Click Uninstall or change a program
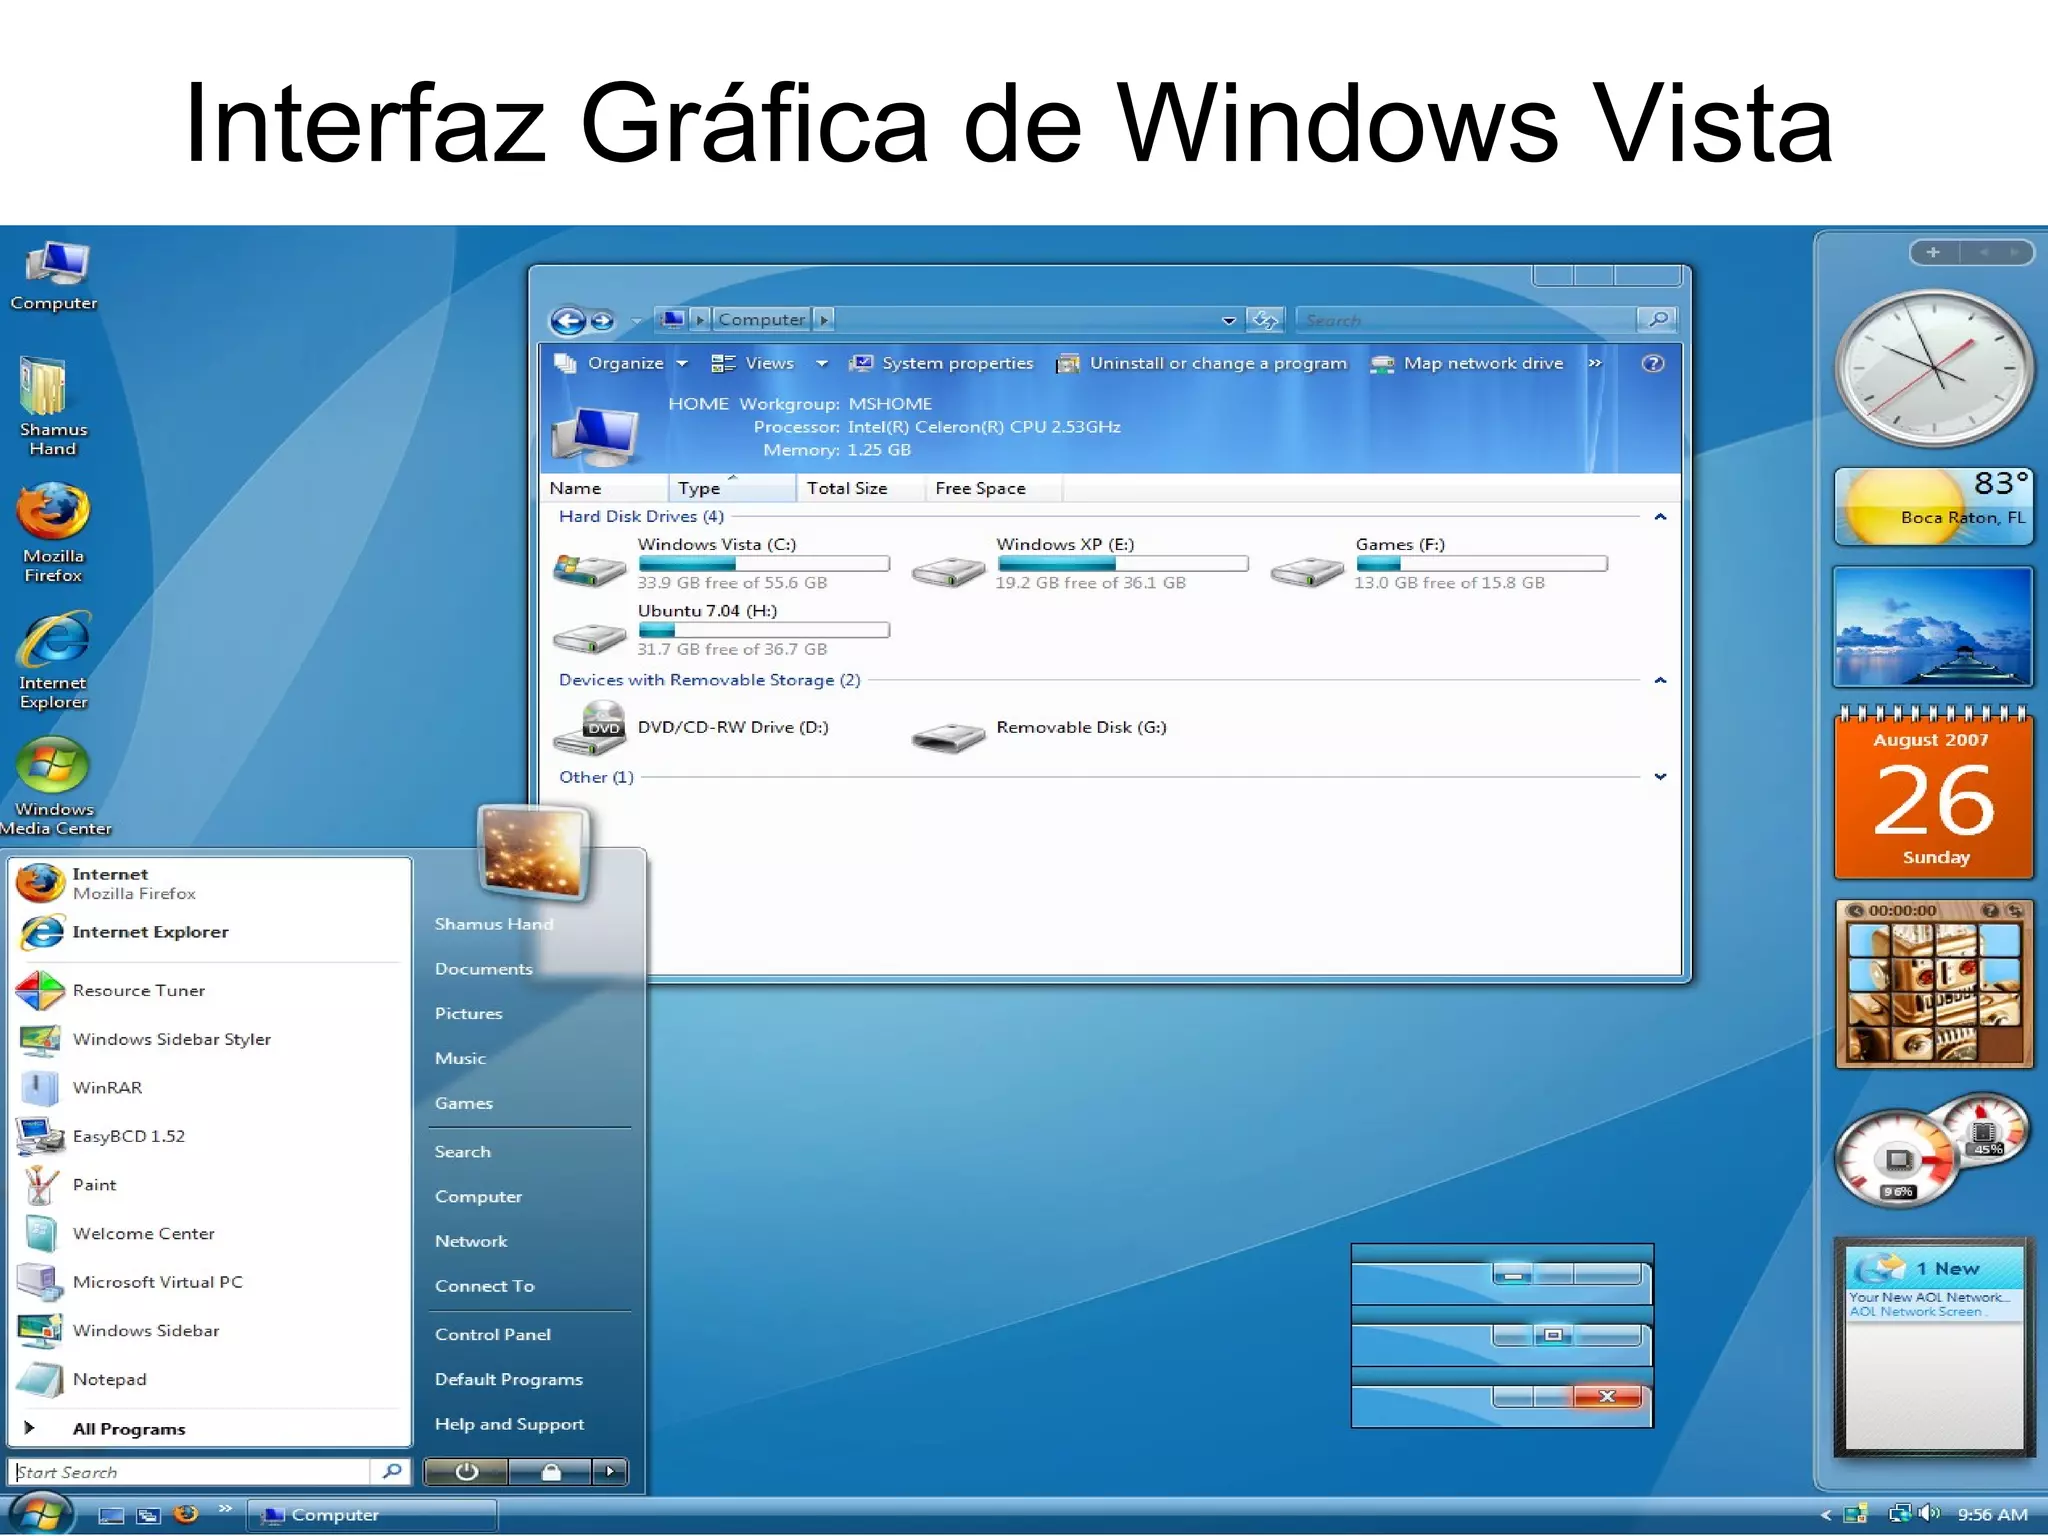The width and height of the screenshot is (2048, 1536). coord(1202,363)
